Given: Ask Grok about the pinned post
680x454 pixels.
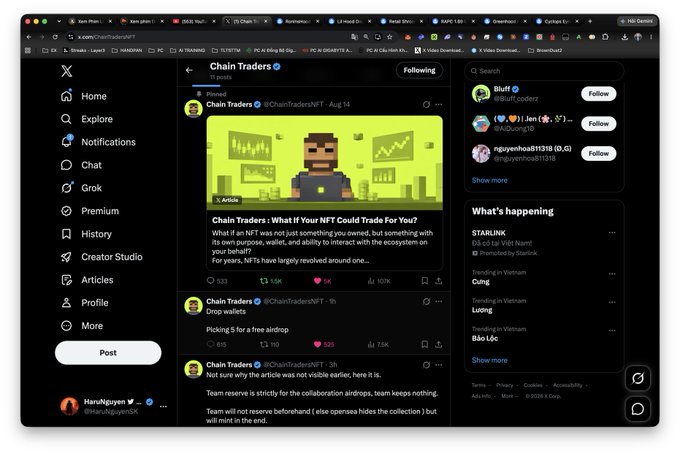Looking at the screenshot, I should 426,105.
